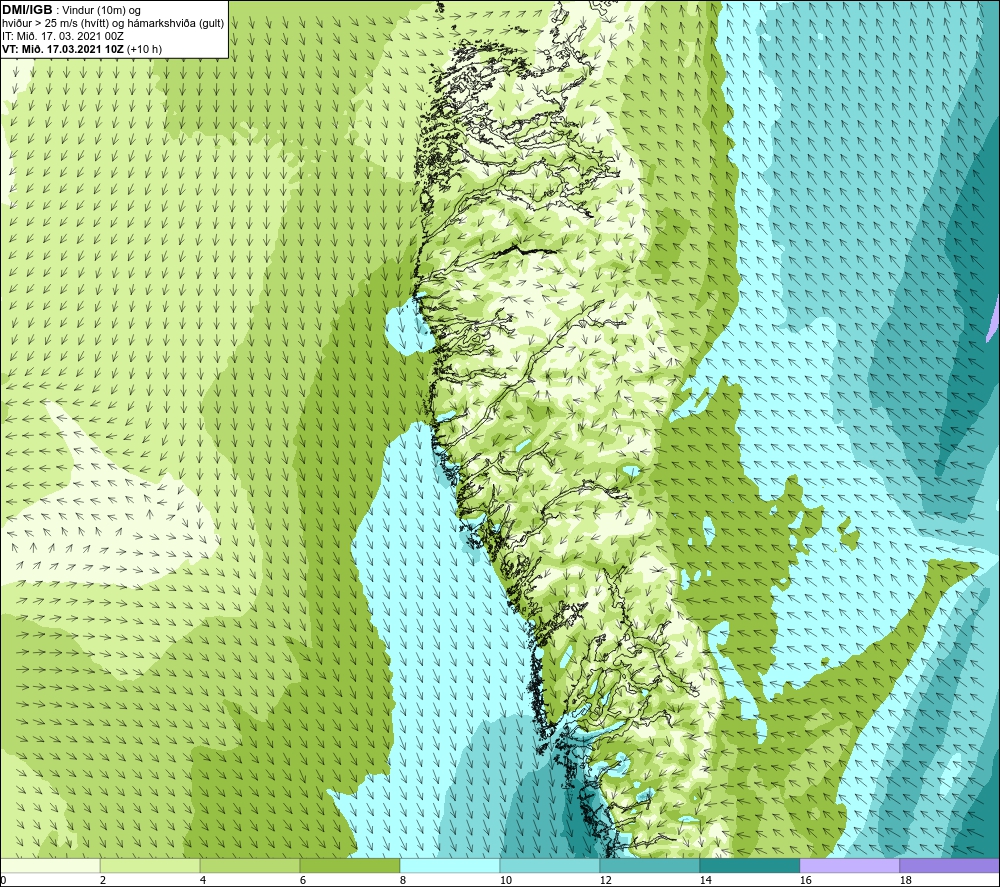Click the '8' label on the color scale
This screenshot has height=887, width=1000.
click(x=403, y=880)
